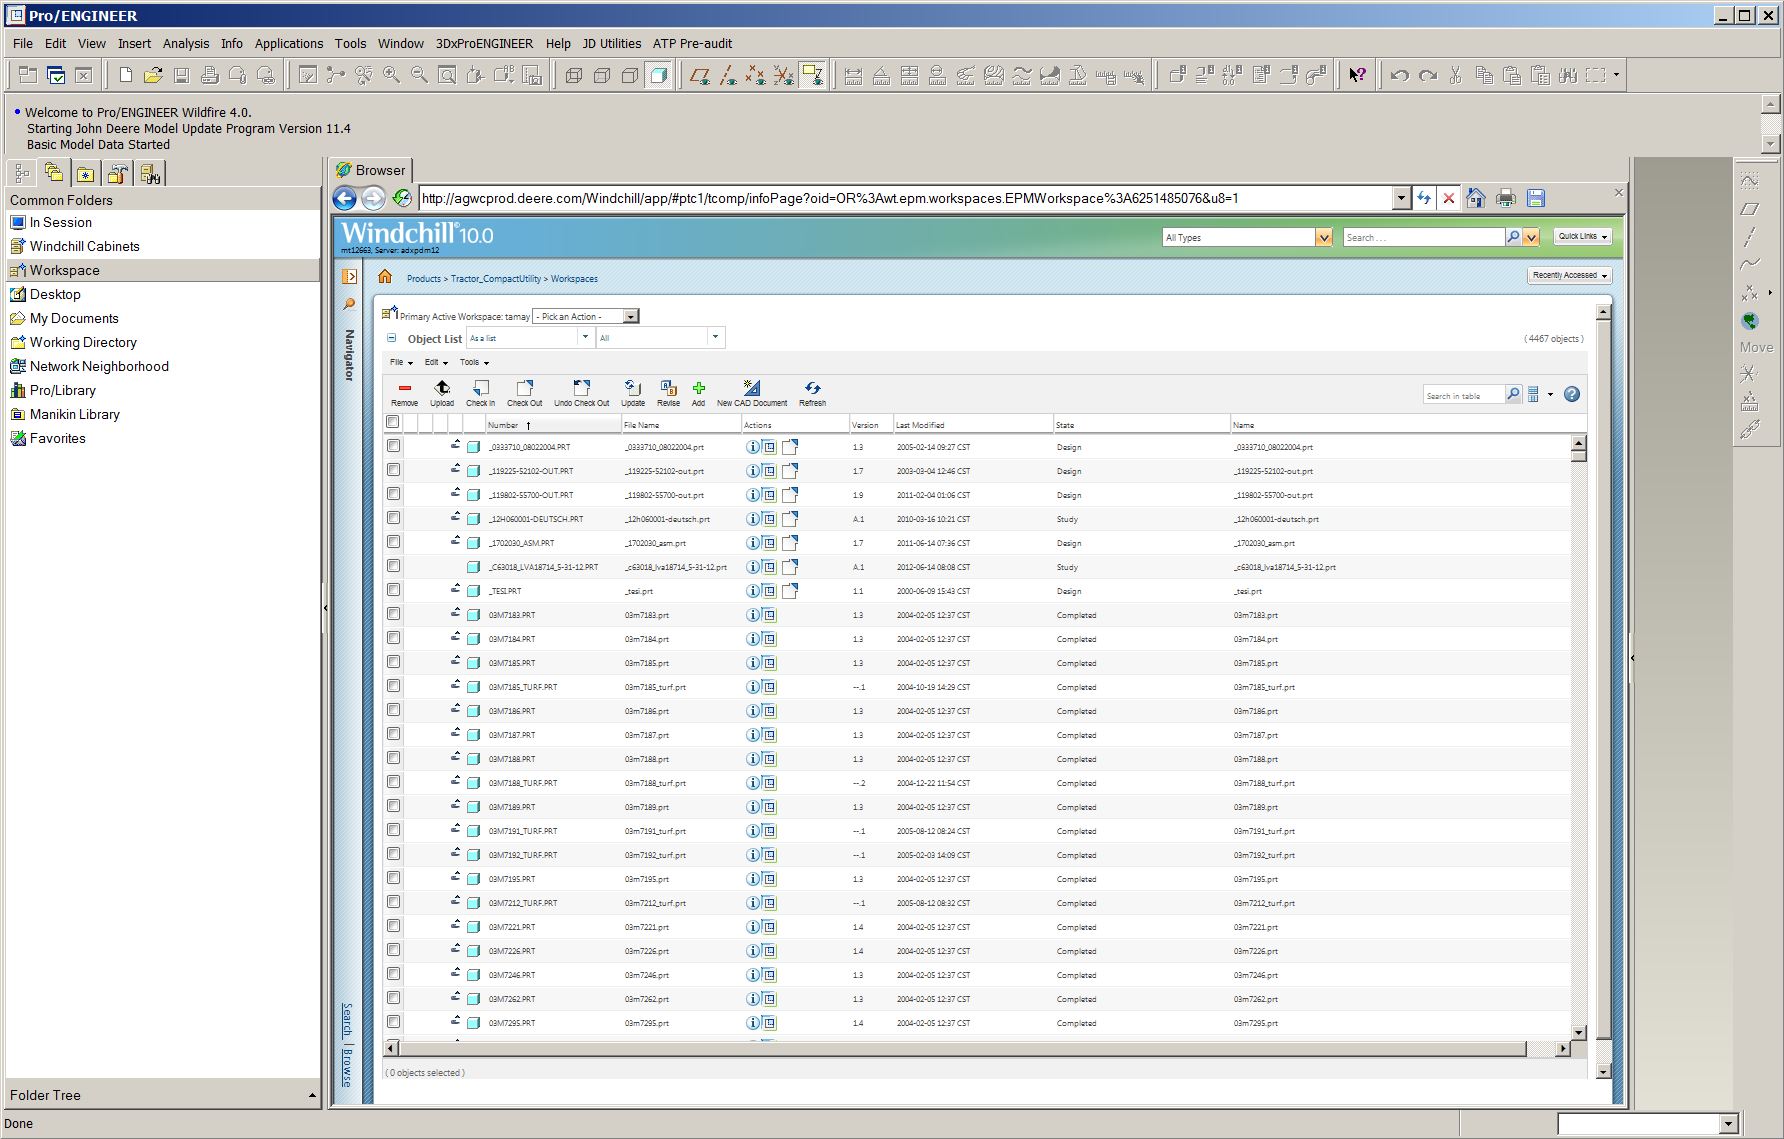Screen dimensions: 1784x1139
Task: Open the Applications menu
Action: 289,43
